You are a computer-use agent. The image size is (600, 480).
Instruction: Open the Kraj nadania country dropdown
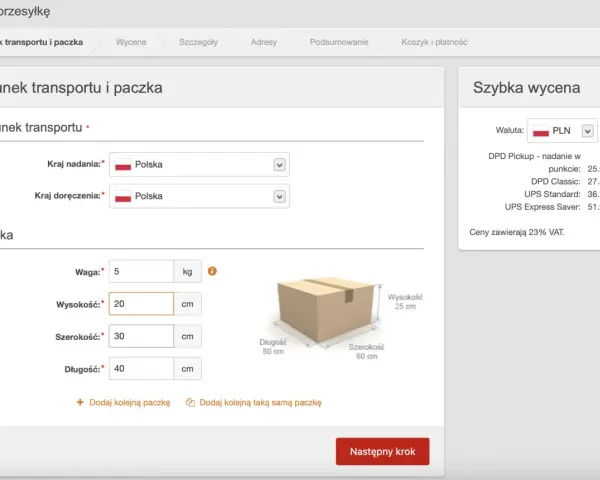coord(199,165)
